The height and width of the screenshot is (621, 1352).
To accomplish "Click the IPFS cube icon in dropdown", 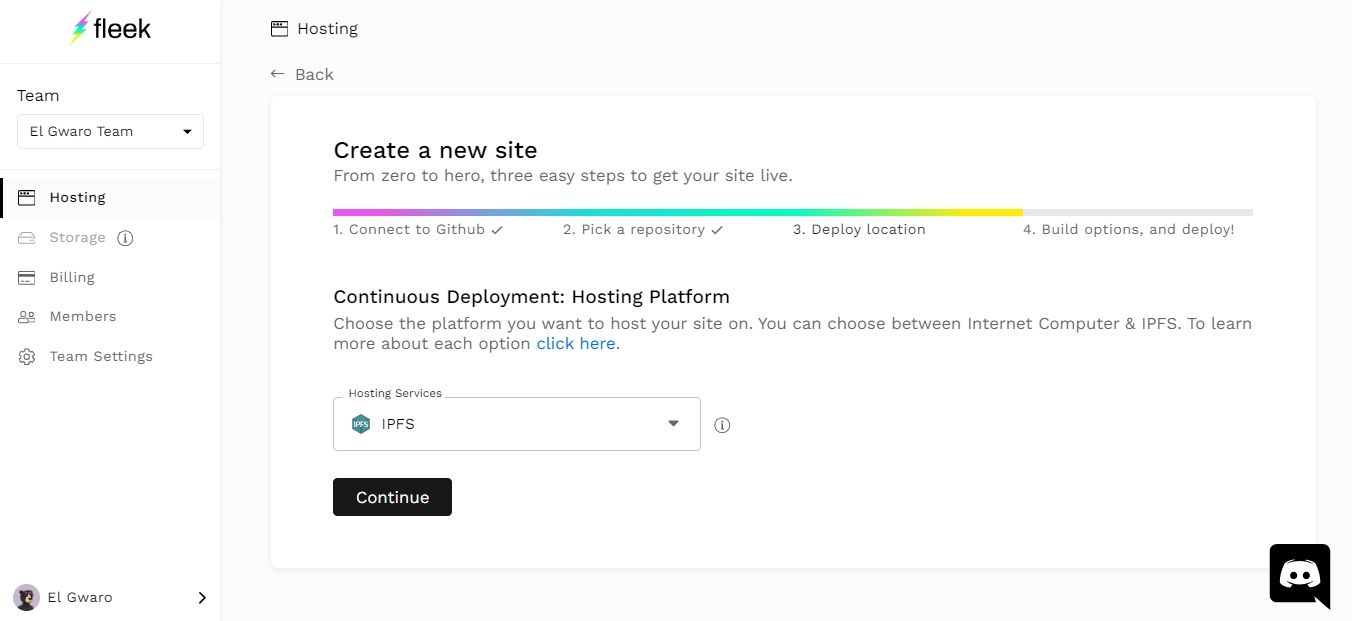I will (x=361, y=424).
